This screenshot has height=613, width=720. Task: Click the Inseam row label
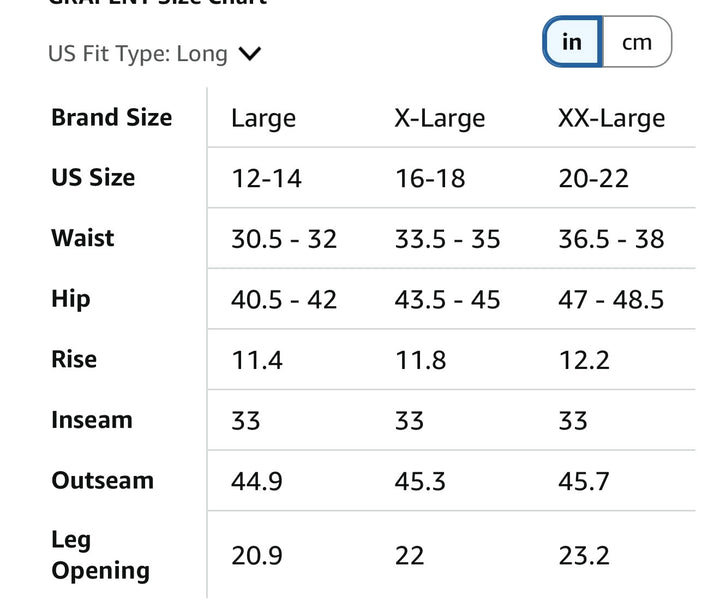pos(92,420)
